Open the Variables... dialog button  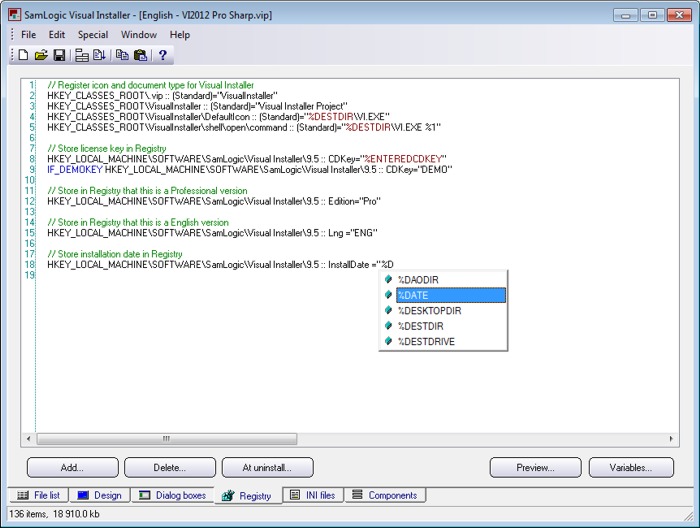pyautogui.click(x=631, y=468)
